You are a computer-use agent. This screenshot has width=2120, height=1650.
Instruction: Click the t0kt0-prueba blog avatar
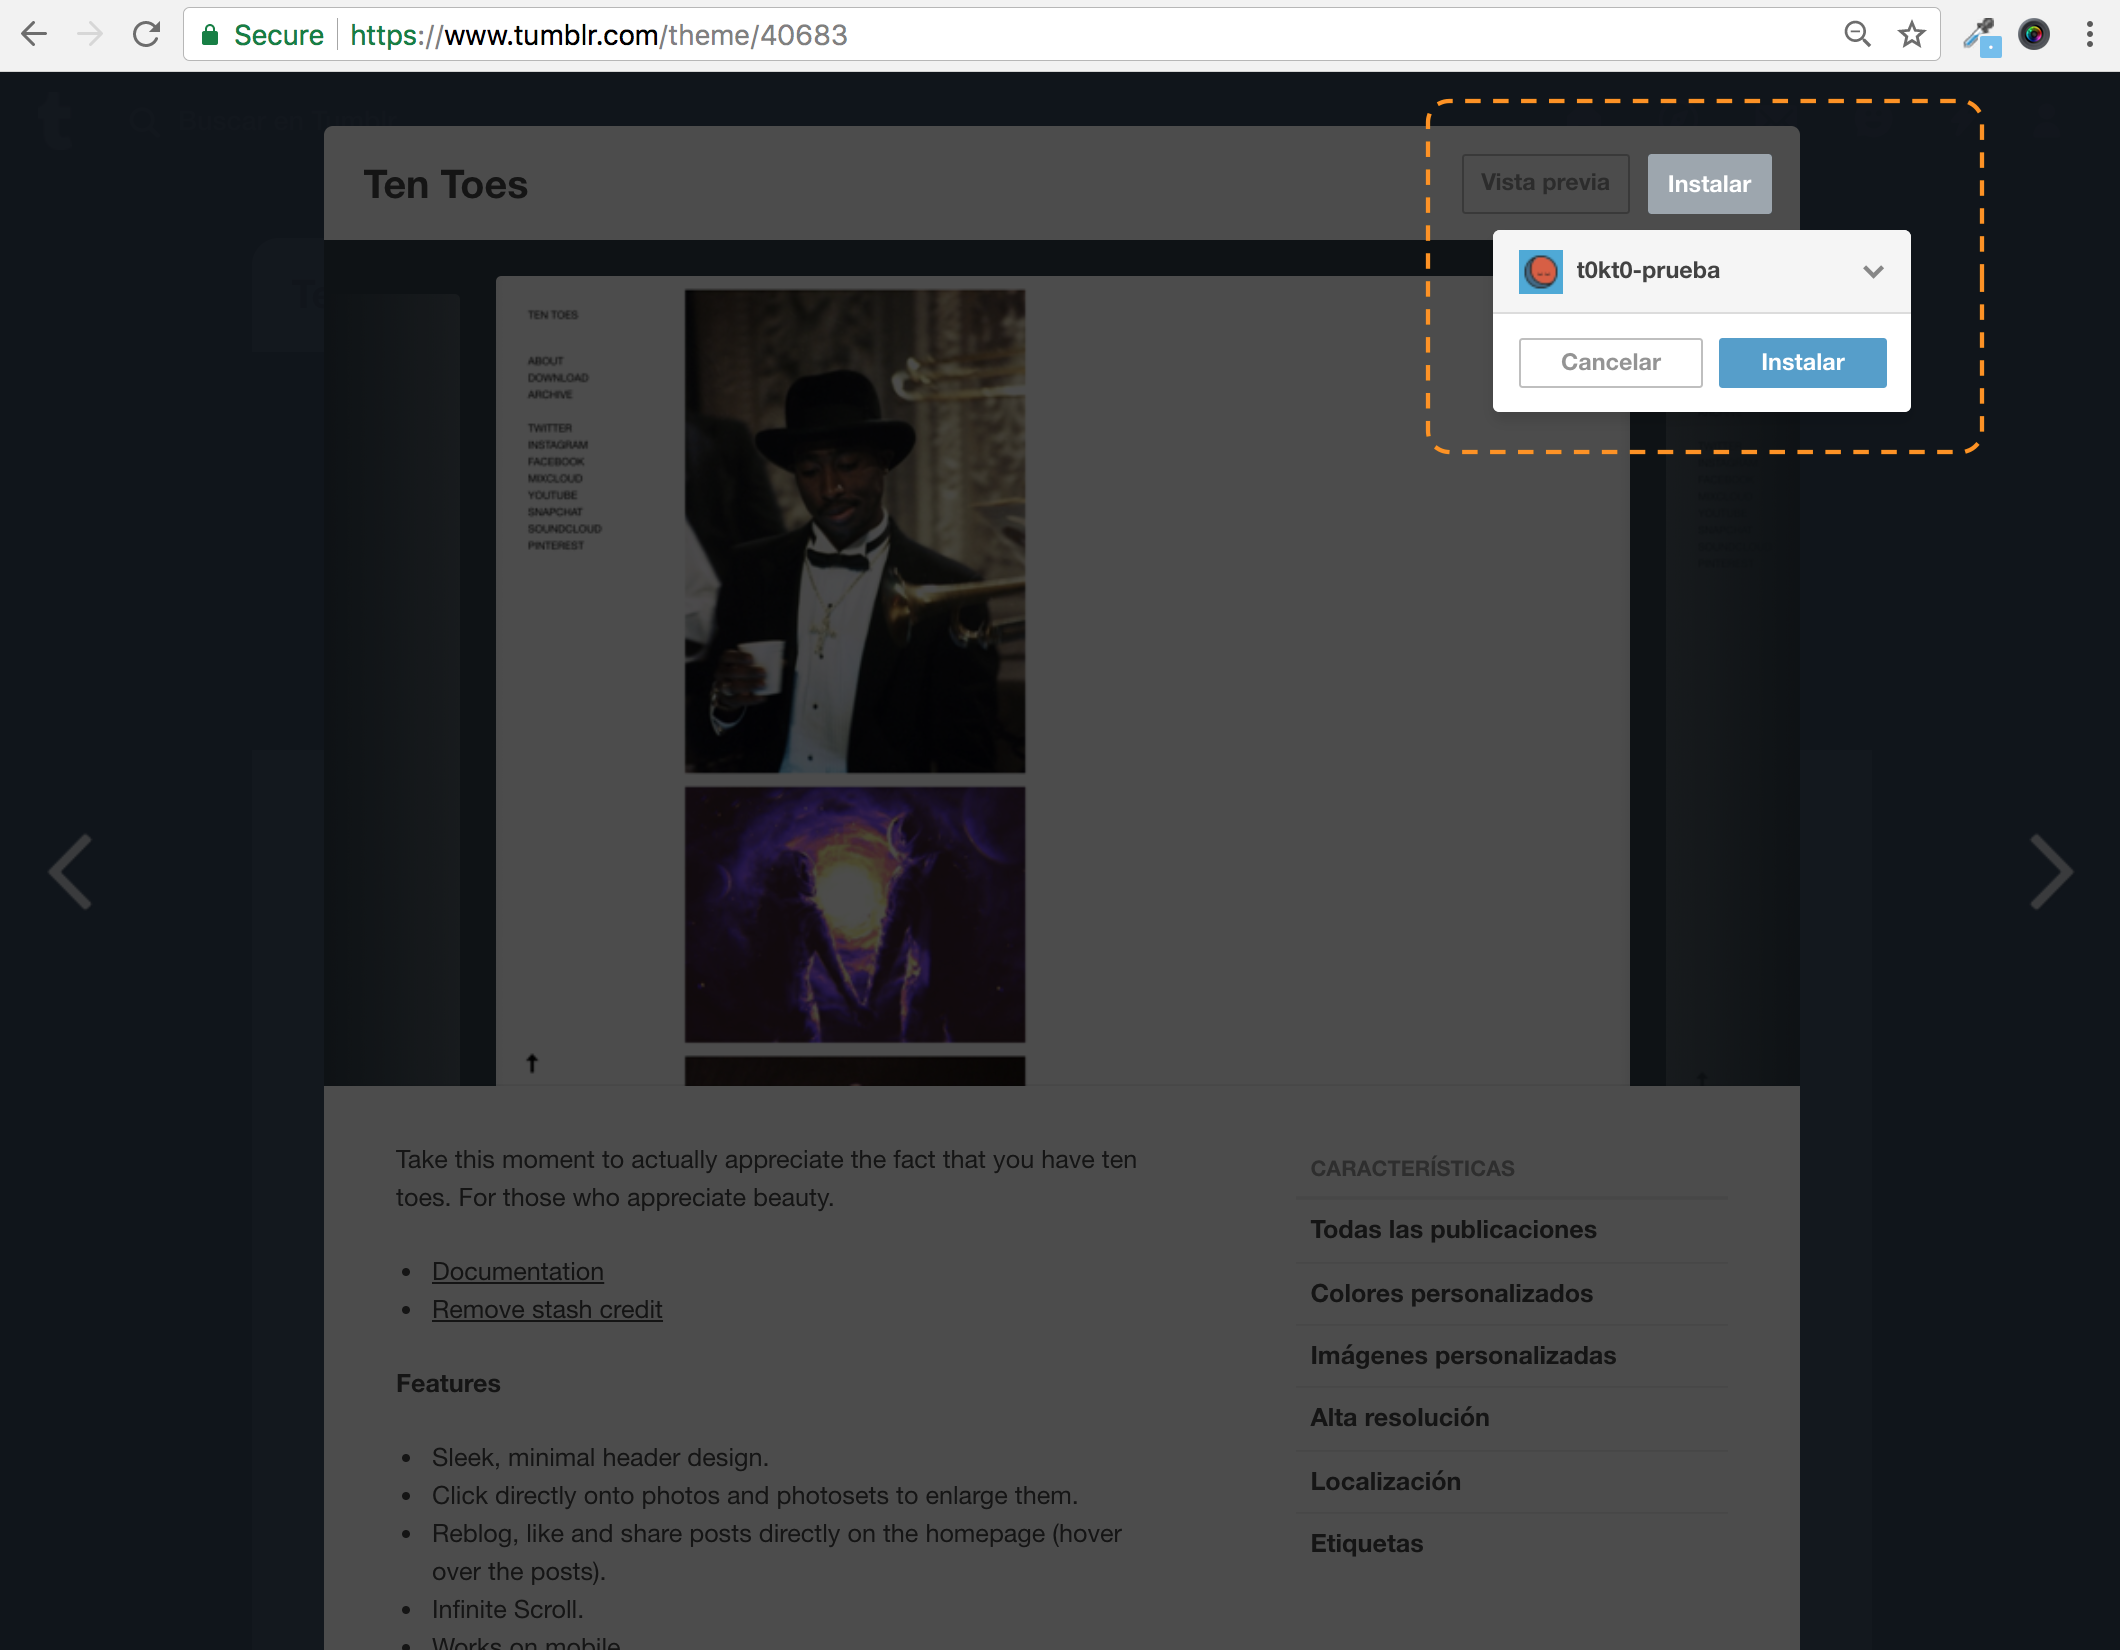[x=1540, y=272]
